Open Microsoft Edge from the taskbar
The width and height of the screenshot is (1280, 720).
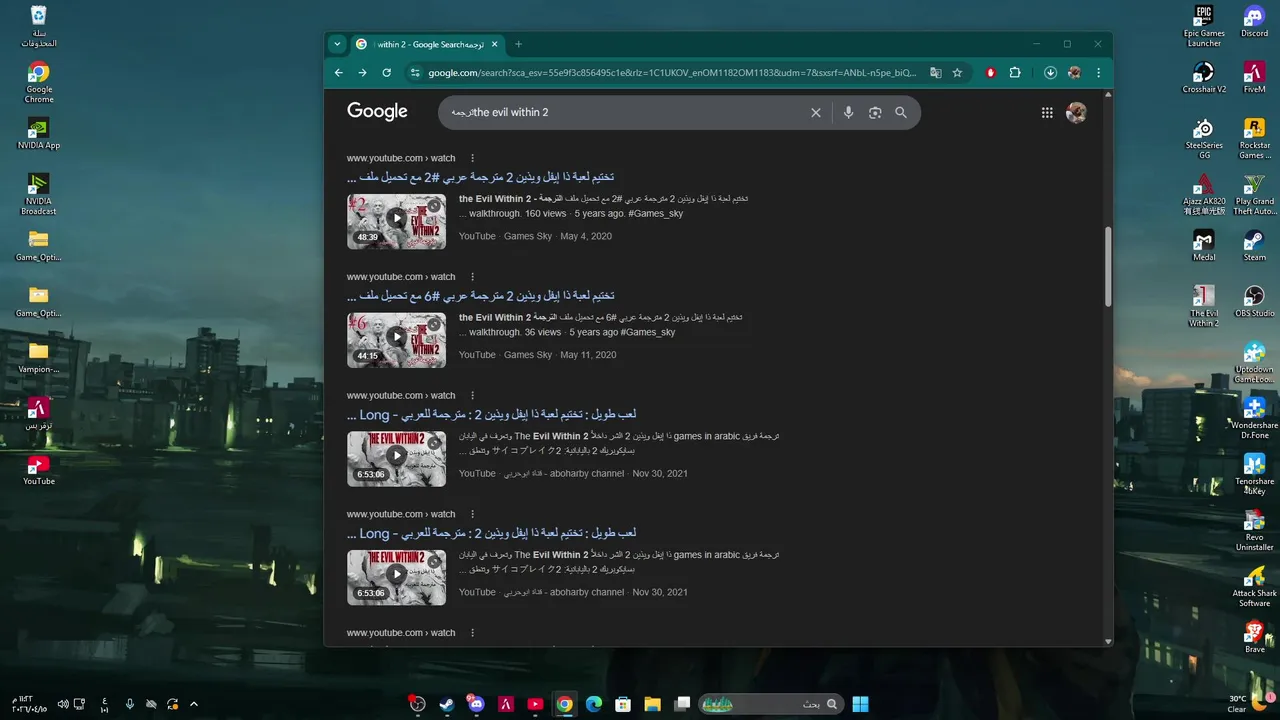(x=594, y=704)
